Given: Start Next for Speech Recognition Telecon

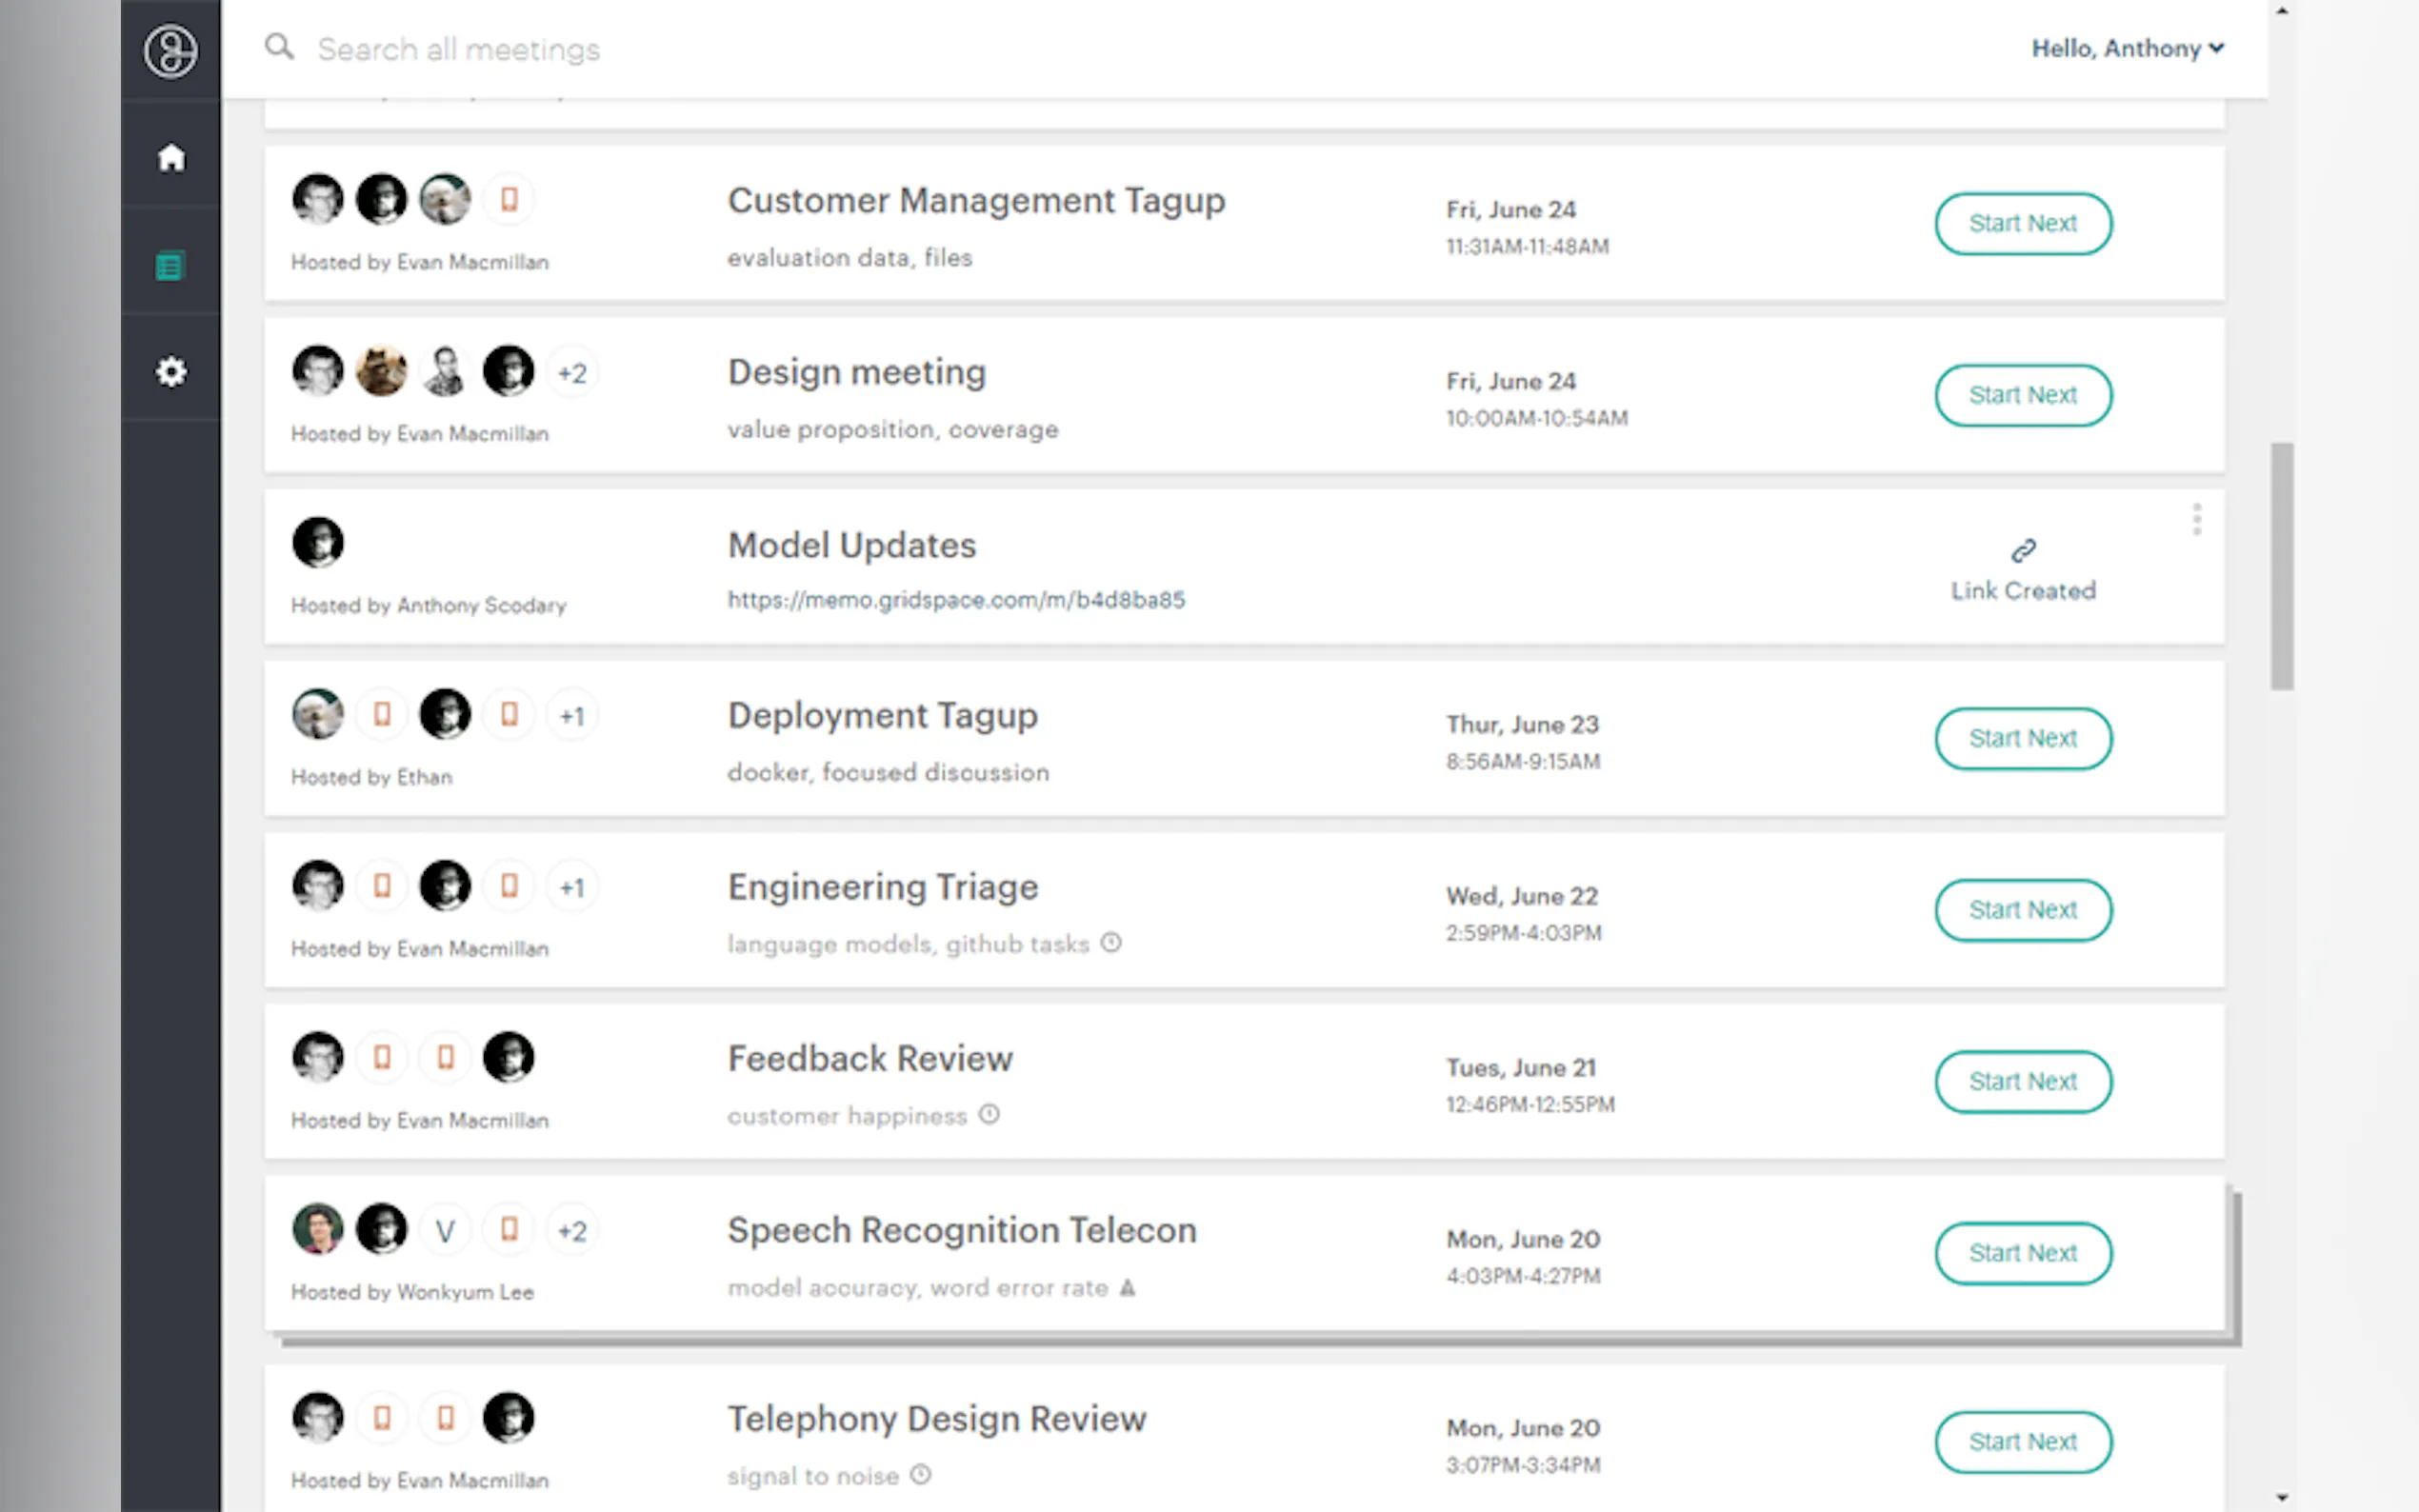Looking at the screenshot, I should 2022,1252.
